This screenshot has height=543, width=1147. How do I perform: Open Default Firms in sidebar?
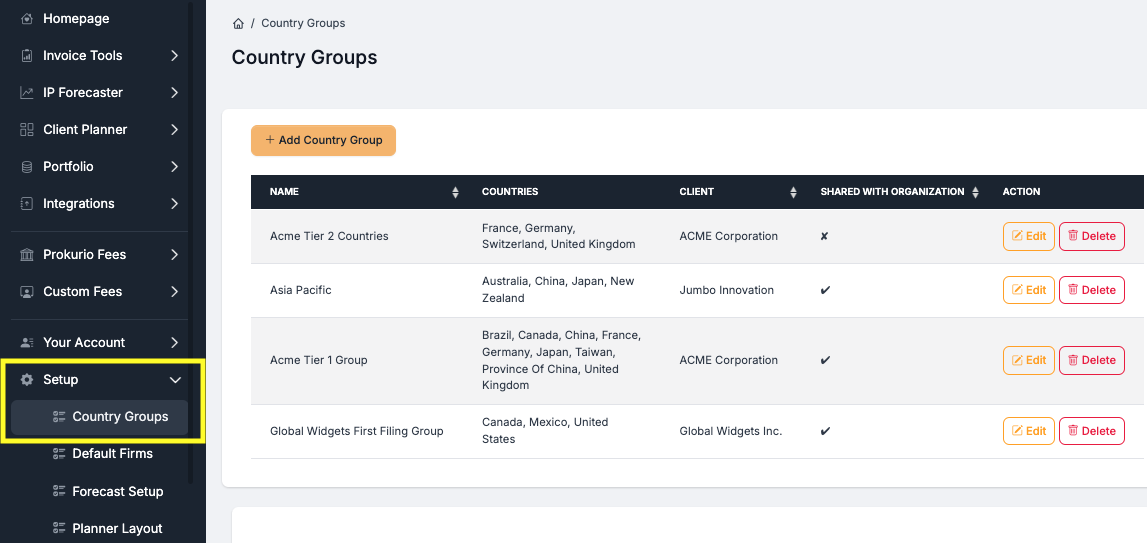pos(112,454)
